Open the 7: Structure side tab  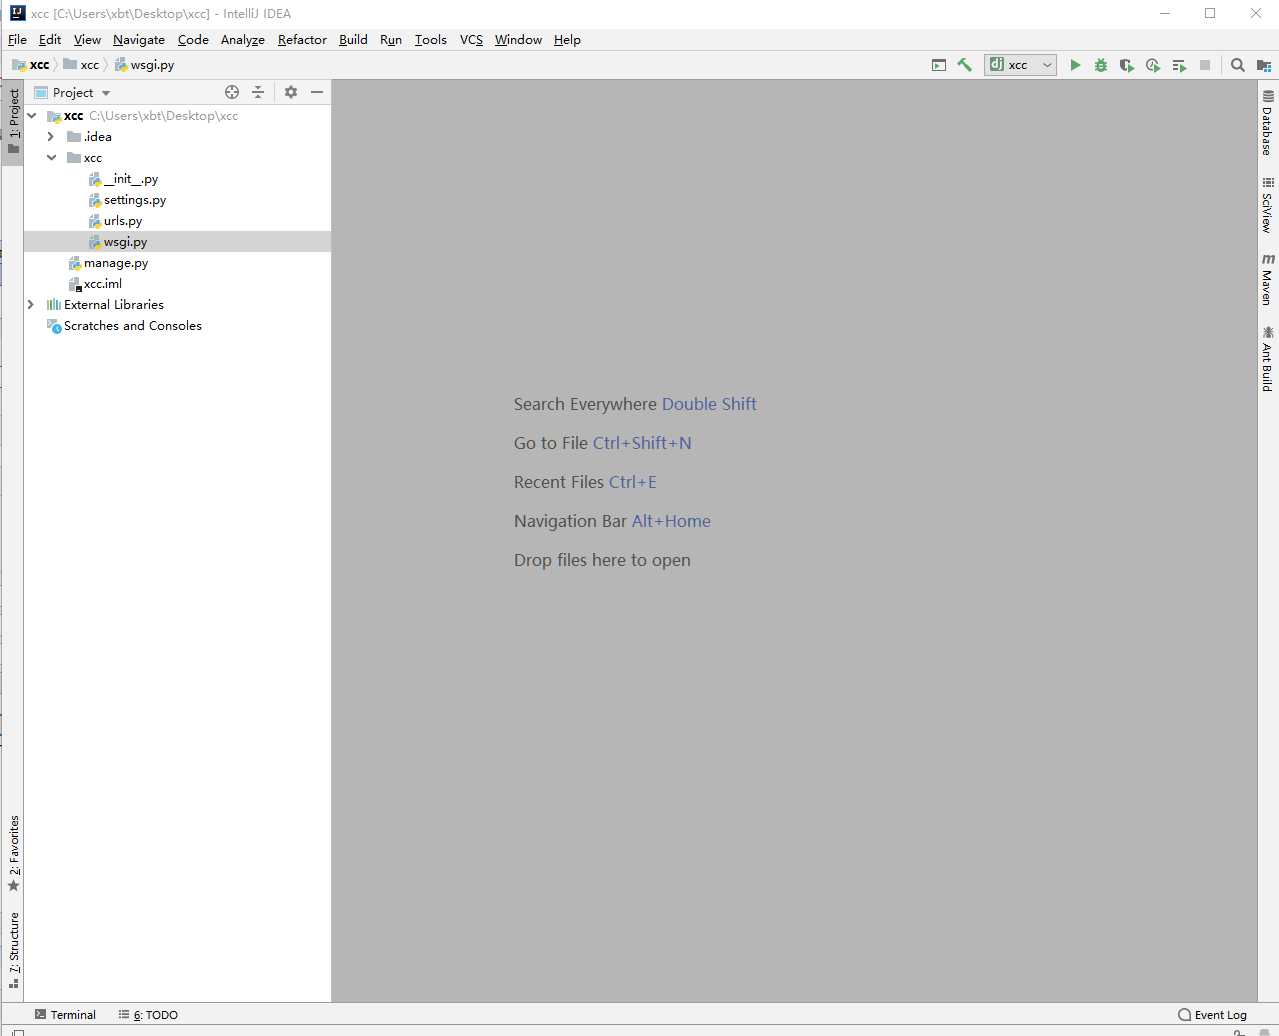point(14,950)
